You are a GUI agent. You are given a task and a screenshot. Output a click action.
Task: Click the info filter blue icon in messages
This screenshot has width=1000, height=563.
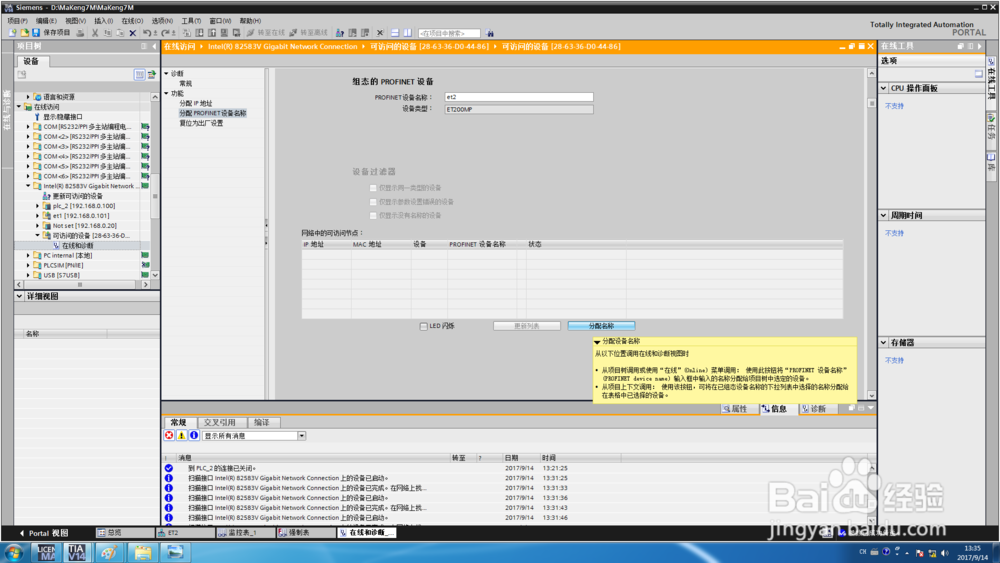(x=194, y=435)
